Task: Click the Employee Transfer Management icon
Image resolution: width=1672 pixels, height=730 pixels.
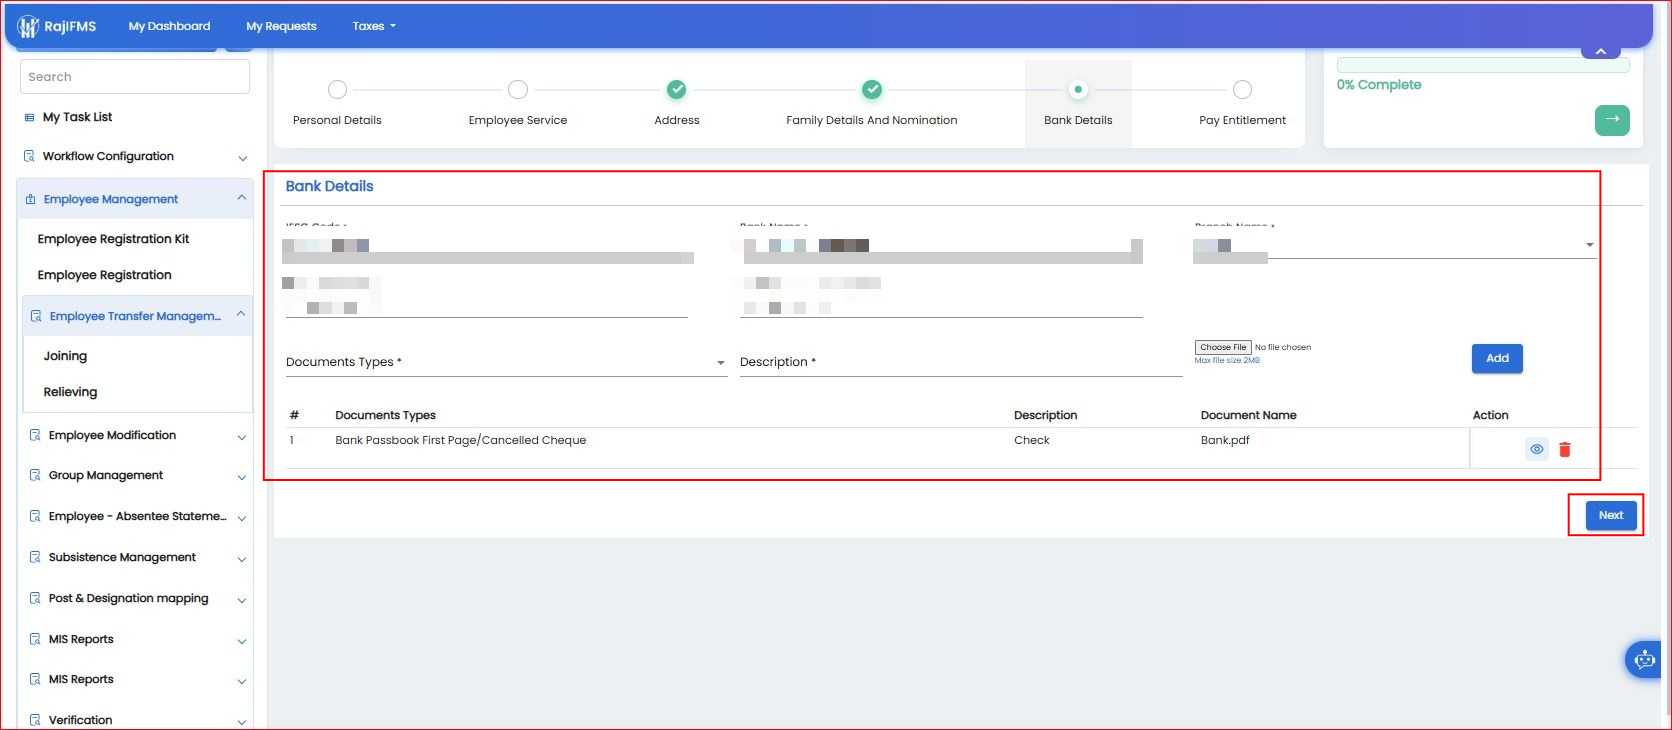Action: [36, 316]
